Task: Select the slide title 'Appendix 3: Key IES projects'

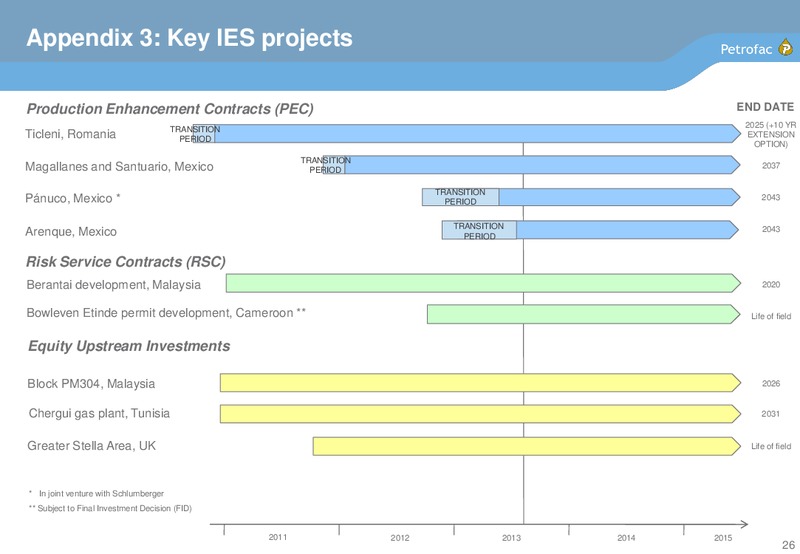Action: [x=189, y=38]
